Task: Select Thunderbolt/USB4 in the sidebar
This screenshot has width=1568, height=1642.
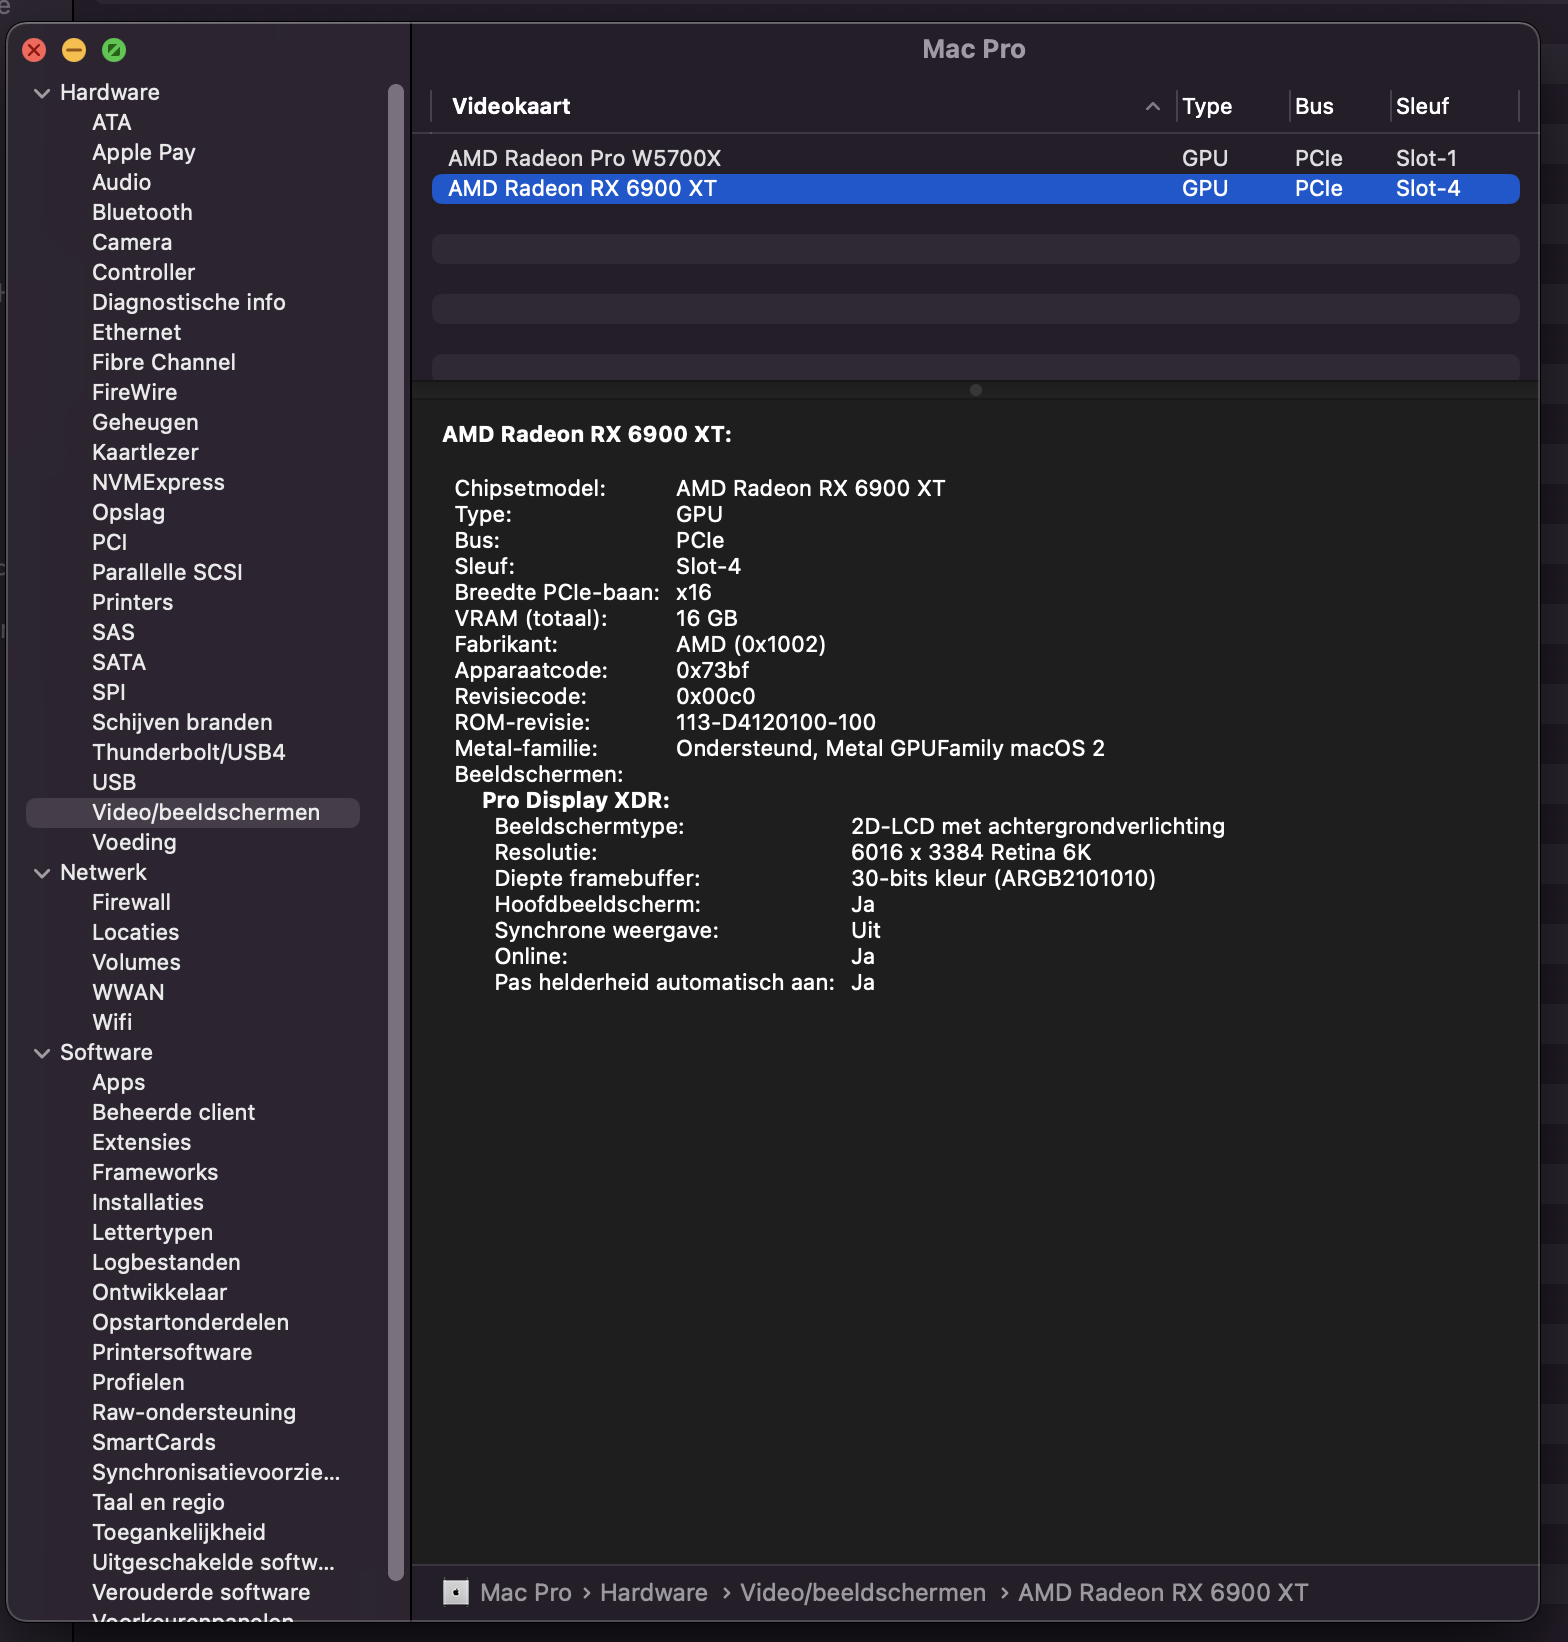Action: (x=189, y=752)
